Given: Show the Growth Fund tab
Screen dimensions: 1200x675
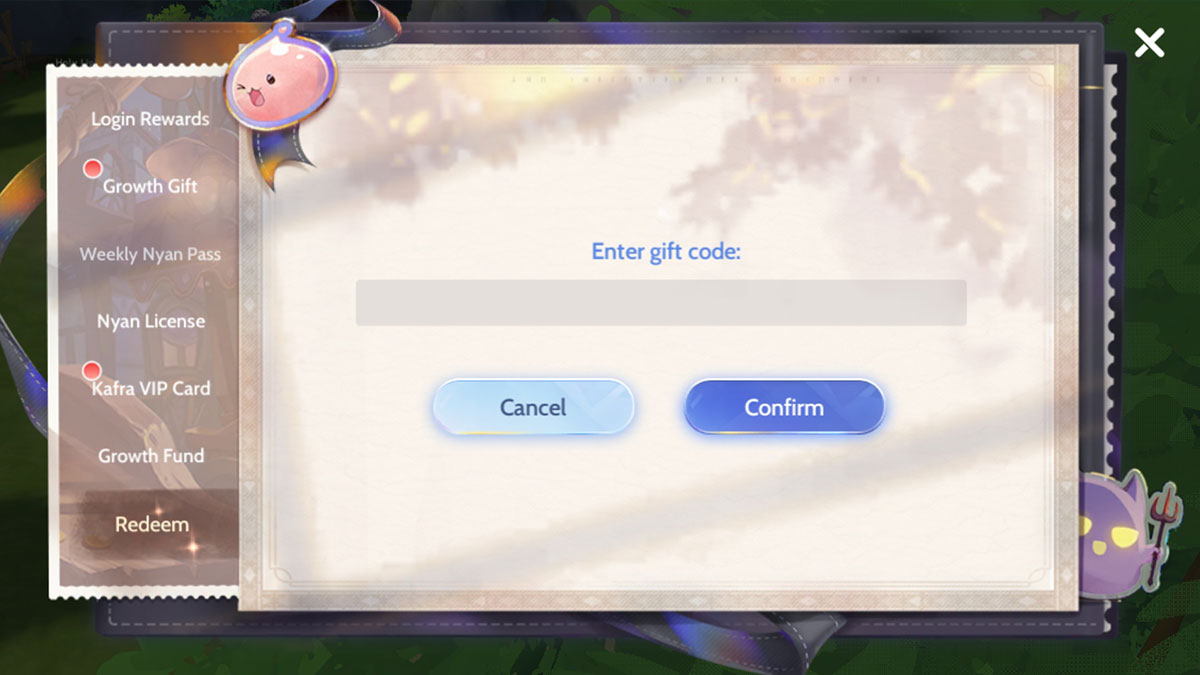Looking at the screenshot, I should (x=150, y=455).
